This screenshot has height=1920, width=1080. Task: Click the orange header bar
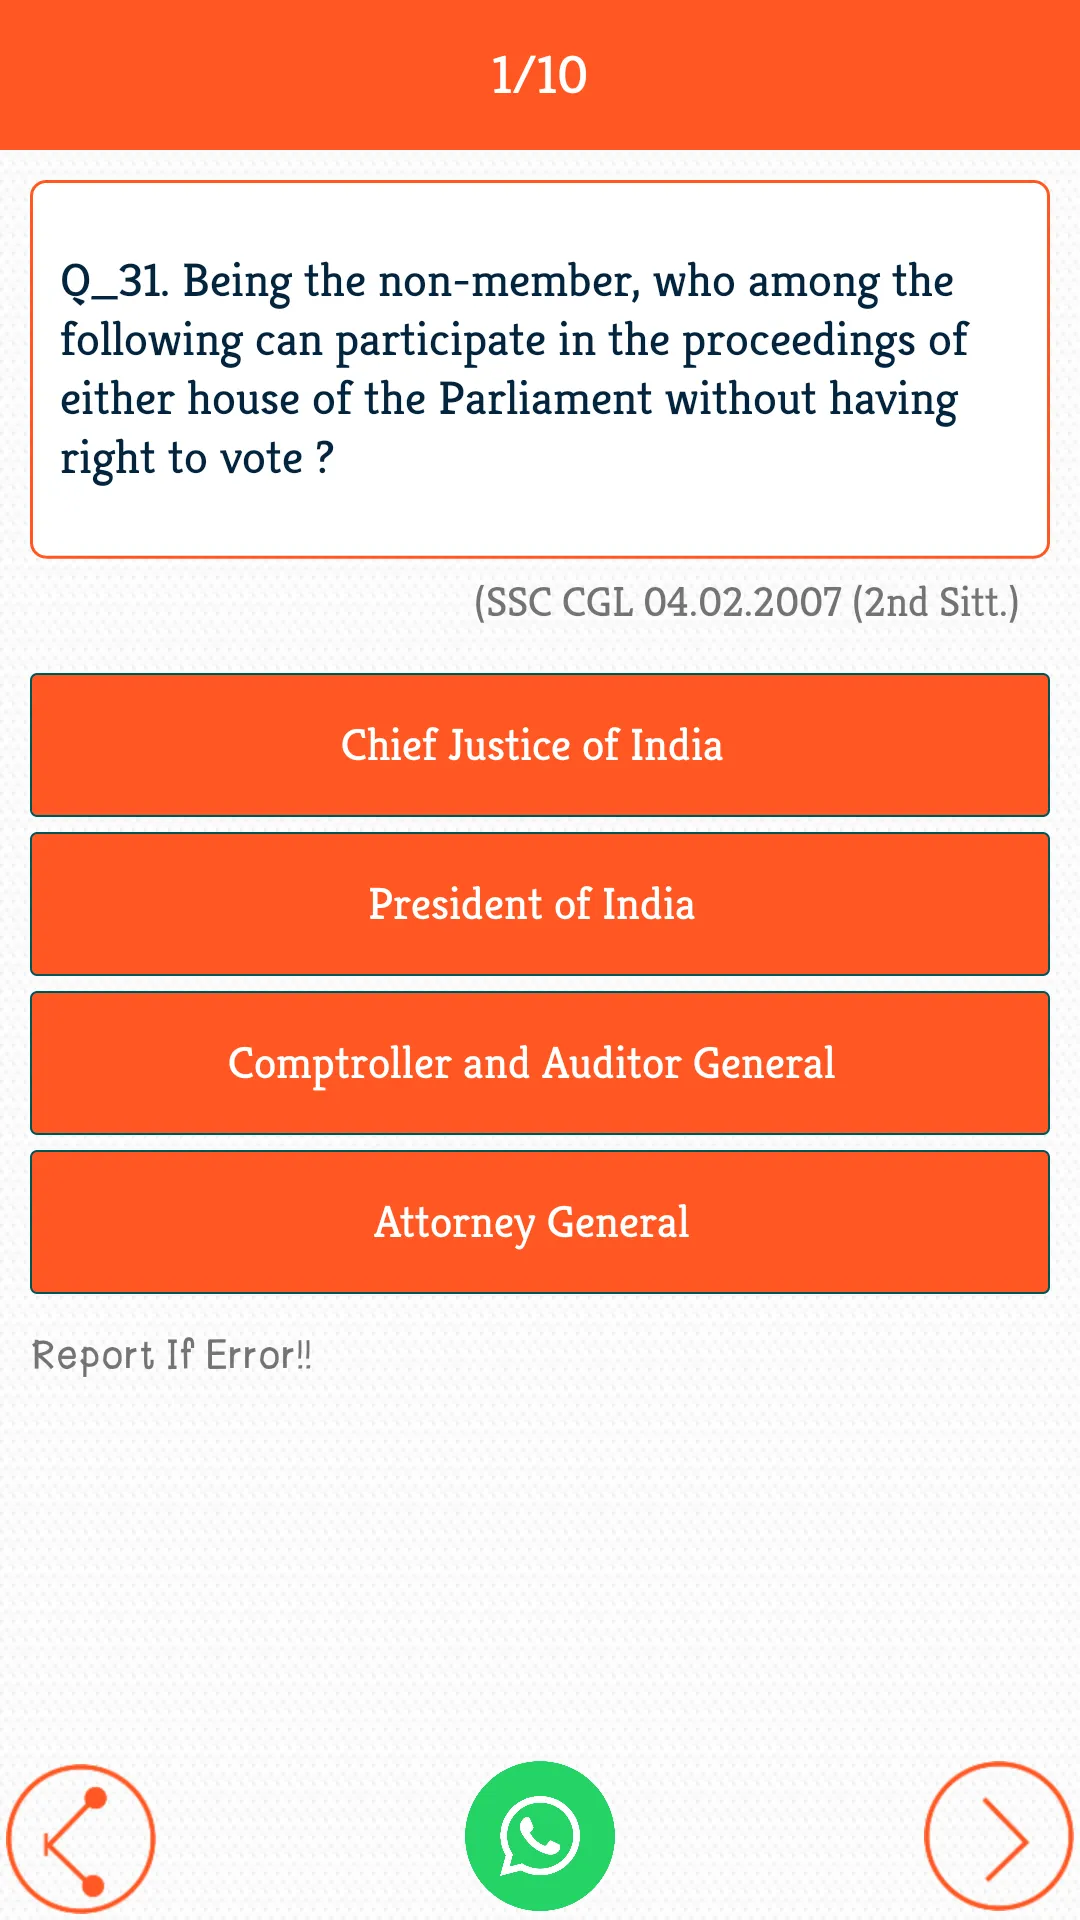540,75
